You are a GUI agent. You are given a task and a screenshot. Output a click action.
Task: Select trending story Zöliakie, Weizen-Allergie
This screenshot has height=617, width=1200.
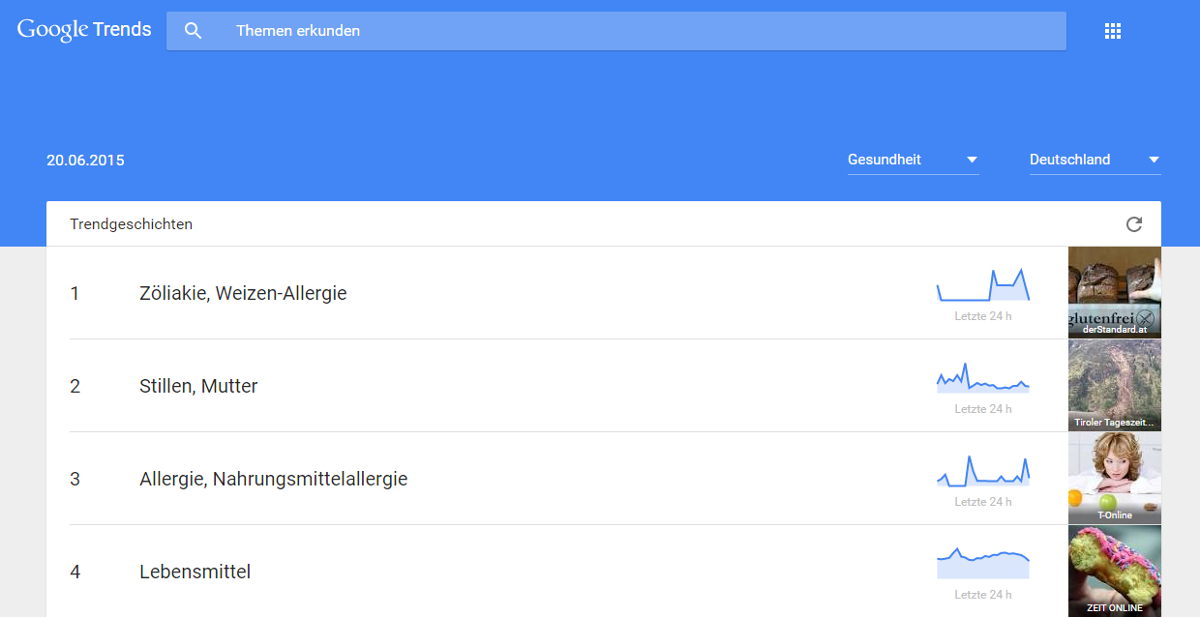point(242,293)
